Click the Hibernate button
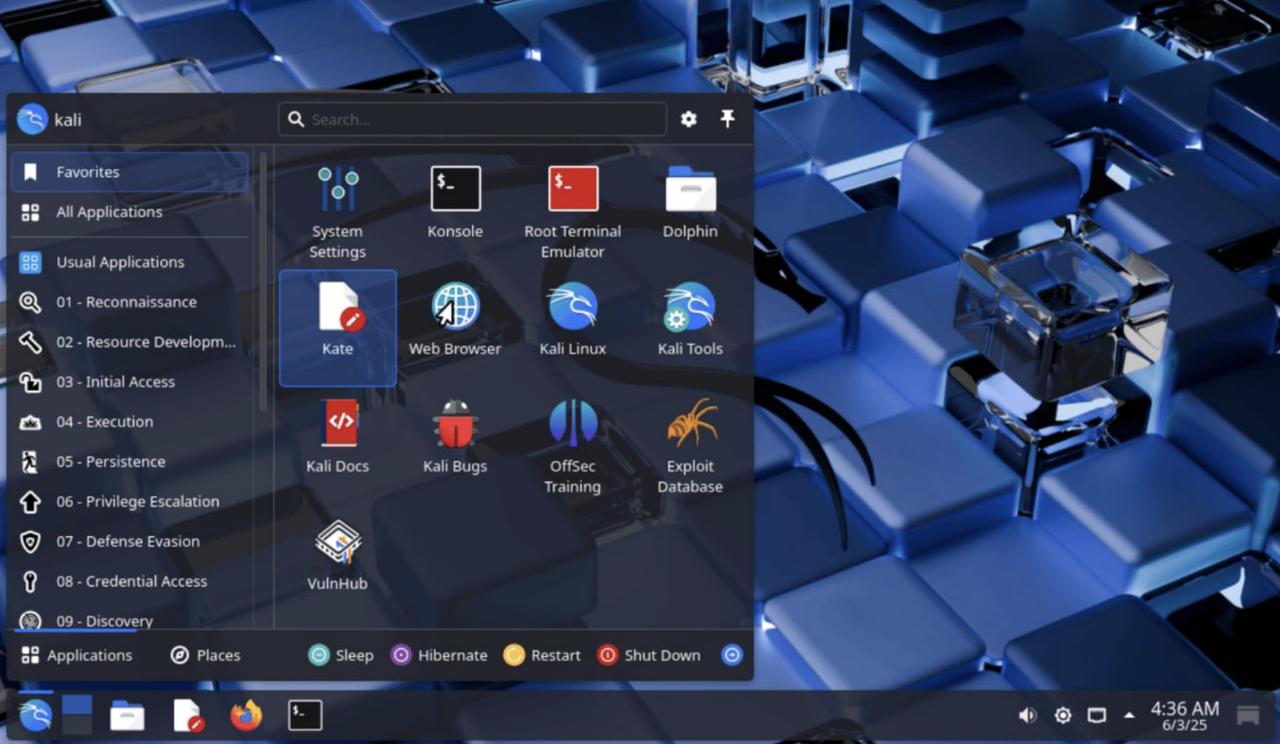Image resolution: width=1280 pixels, height=744 pixels. pos(439,655)
